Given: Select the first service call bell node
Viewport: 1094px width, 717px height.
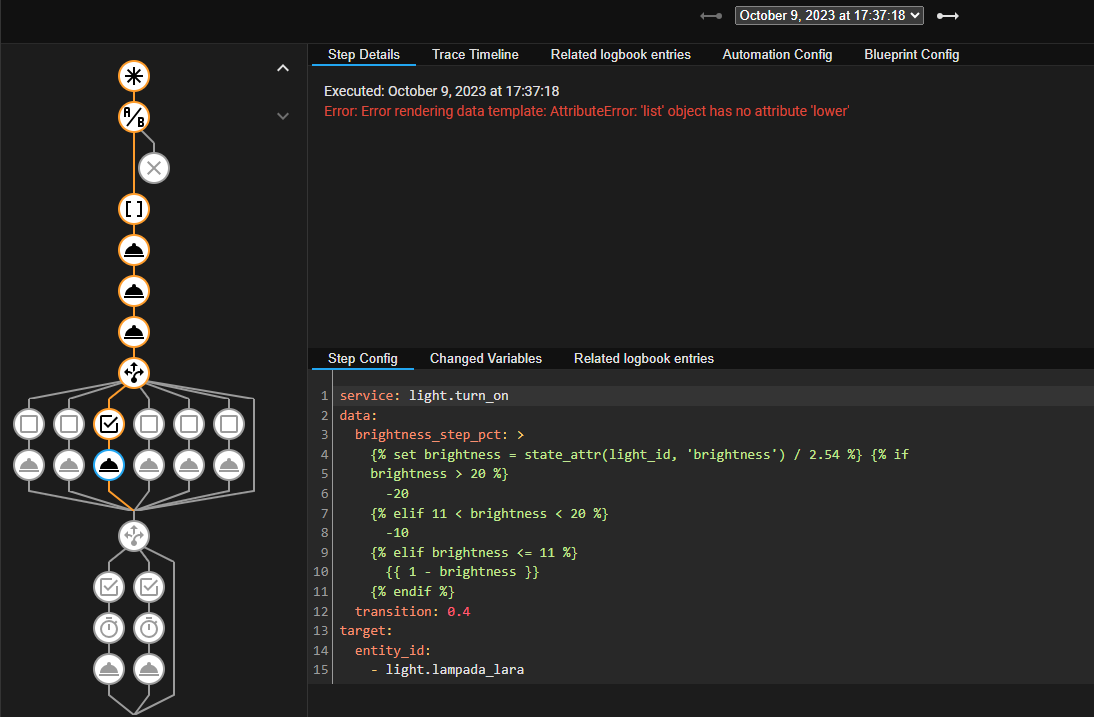Looking at the screenshot, I should click(133, 250).
